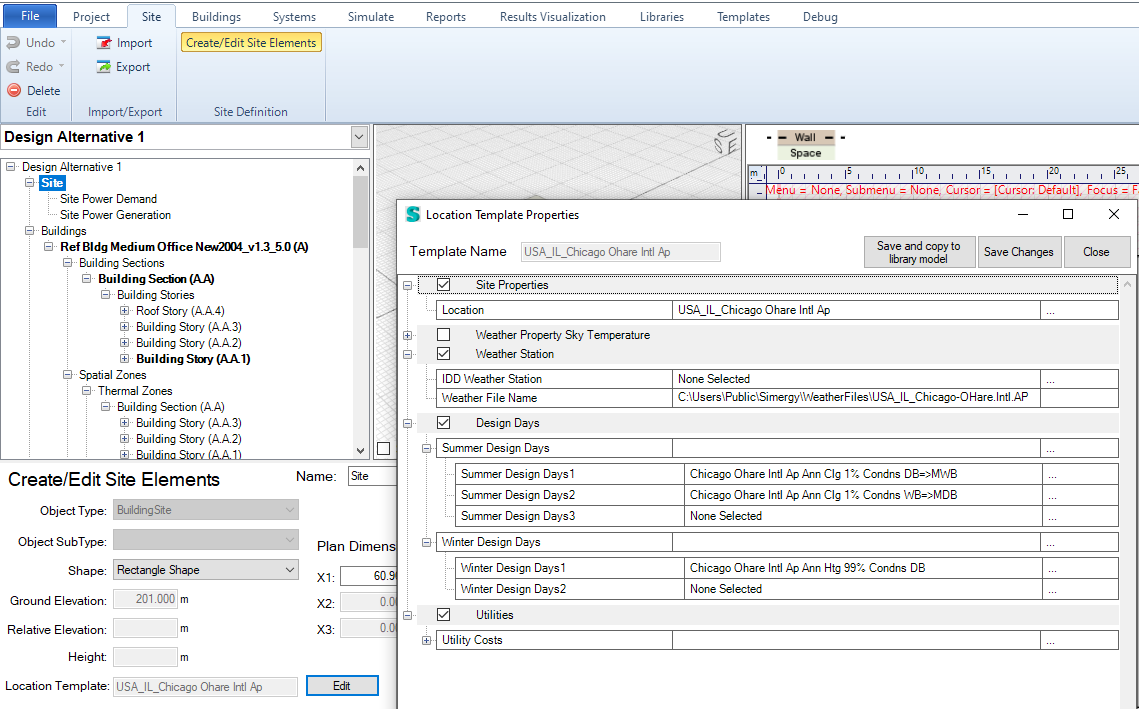Toggle the Utilities checkbox
1139x709 pixels.
[444, 615]
